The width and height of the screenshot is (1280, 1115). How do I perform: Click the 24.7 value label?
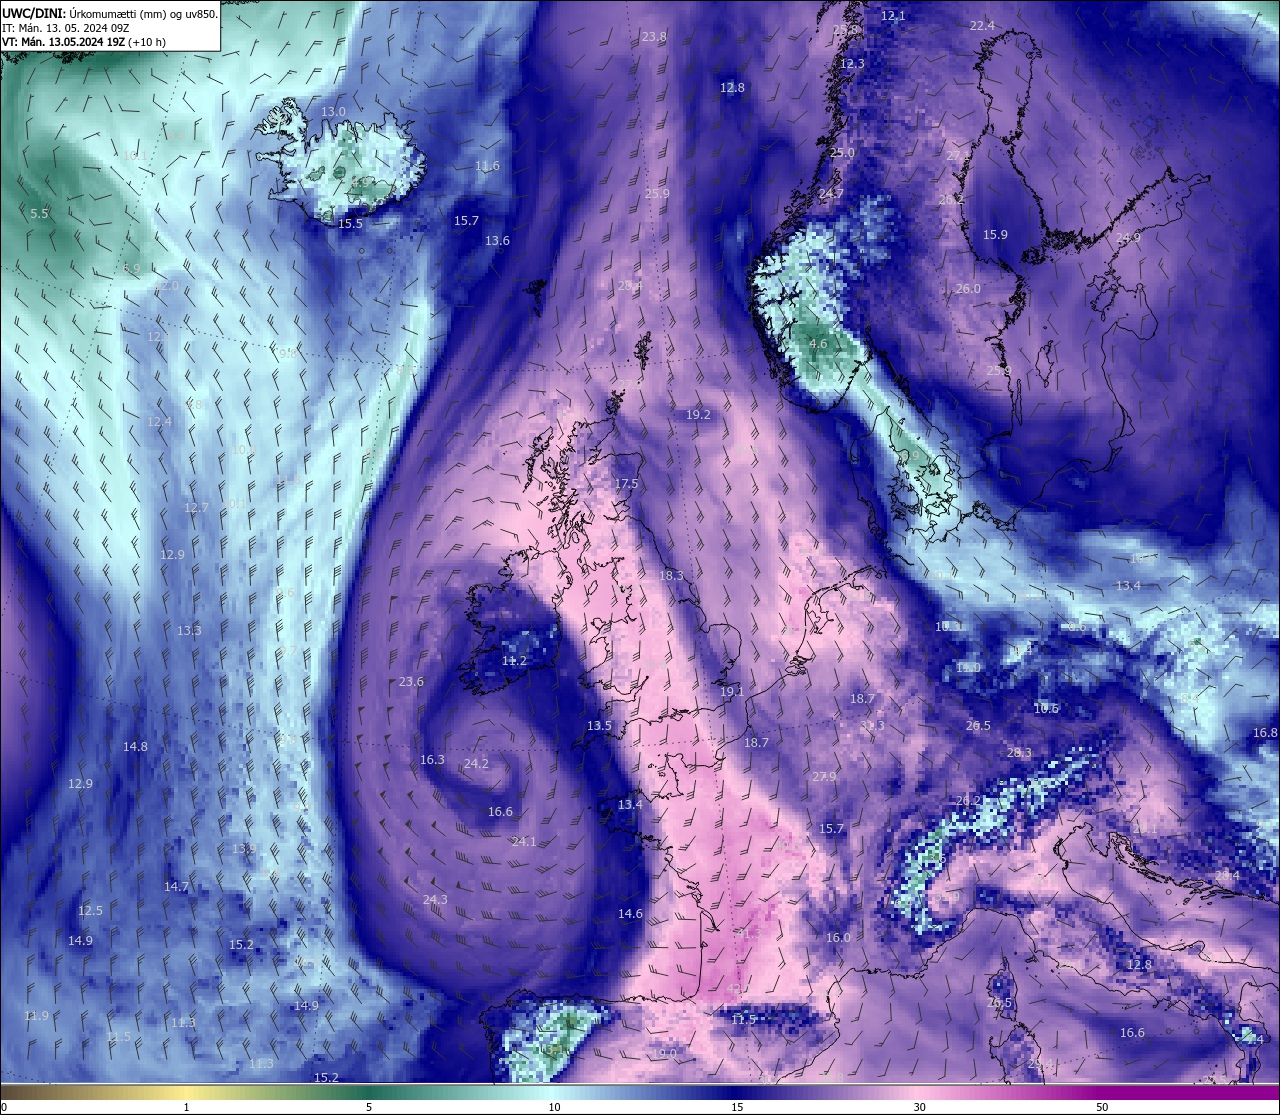(831, 194)
